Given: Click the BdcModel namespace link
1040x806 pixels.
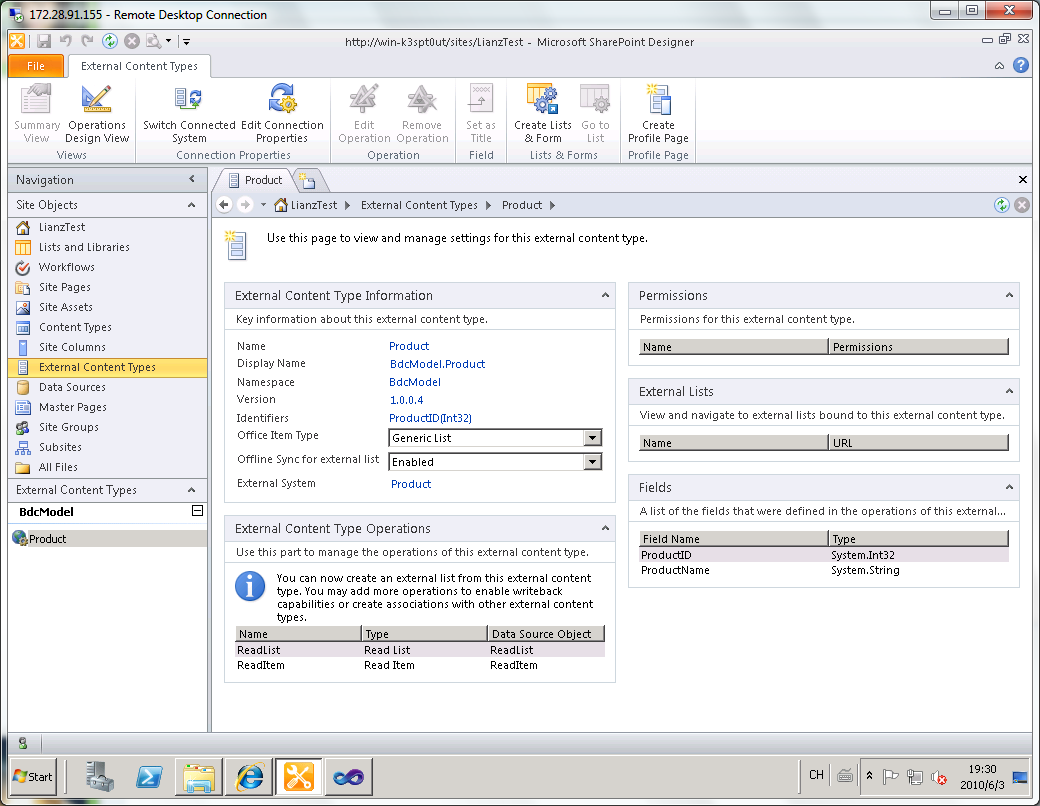Looking at the screenshot, I should click(x=415, y=382).
